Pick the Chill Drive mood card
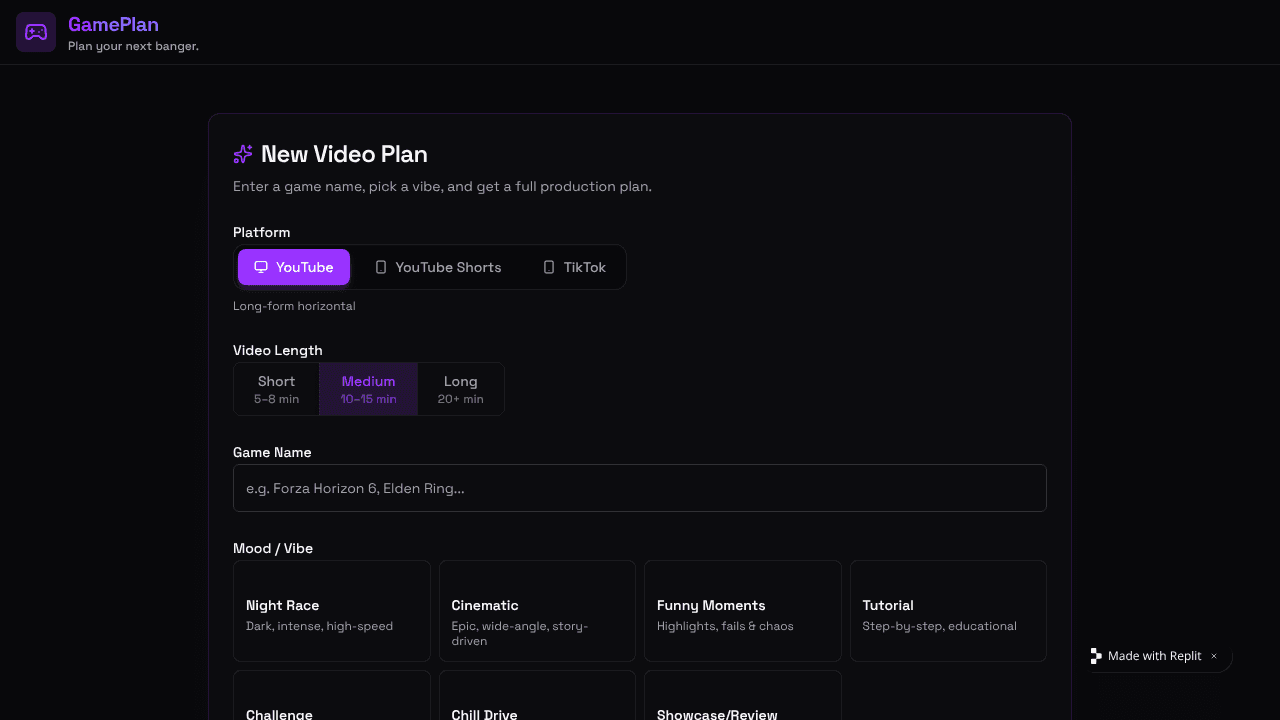The width and height of the screenshot is (1280, 720). click(537, 696)
